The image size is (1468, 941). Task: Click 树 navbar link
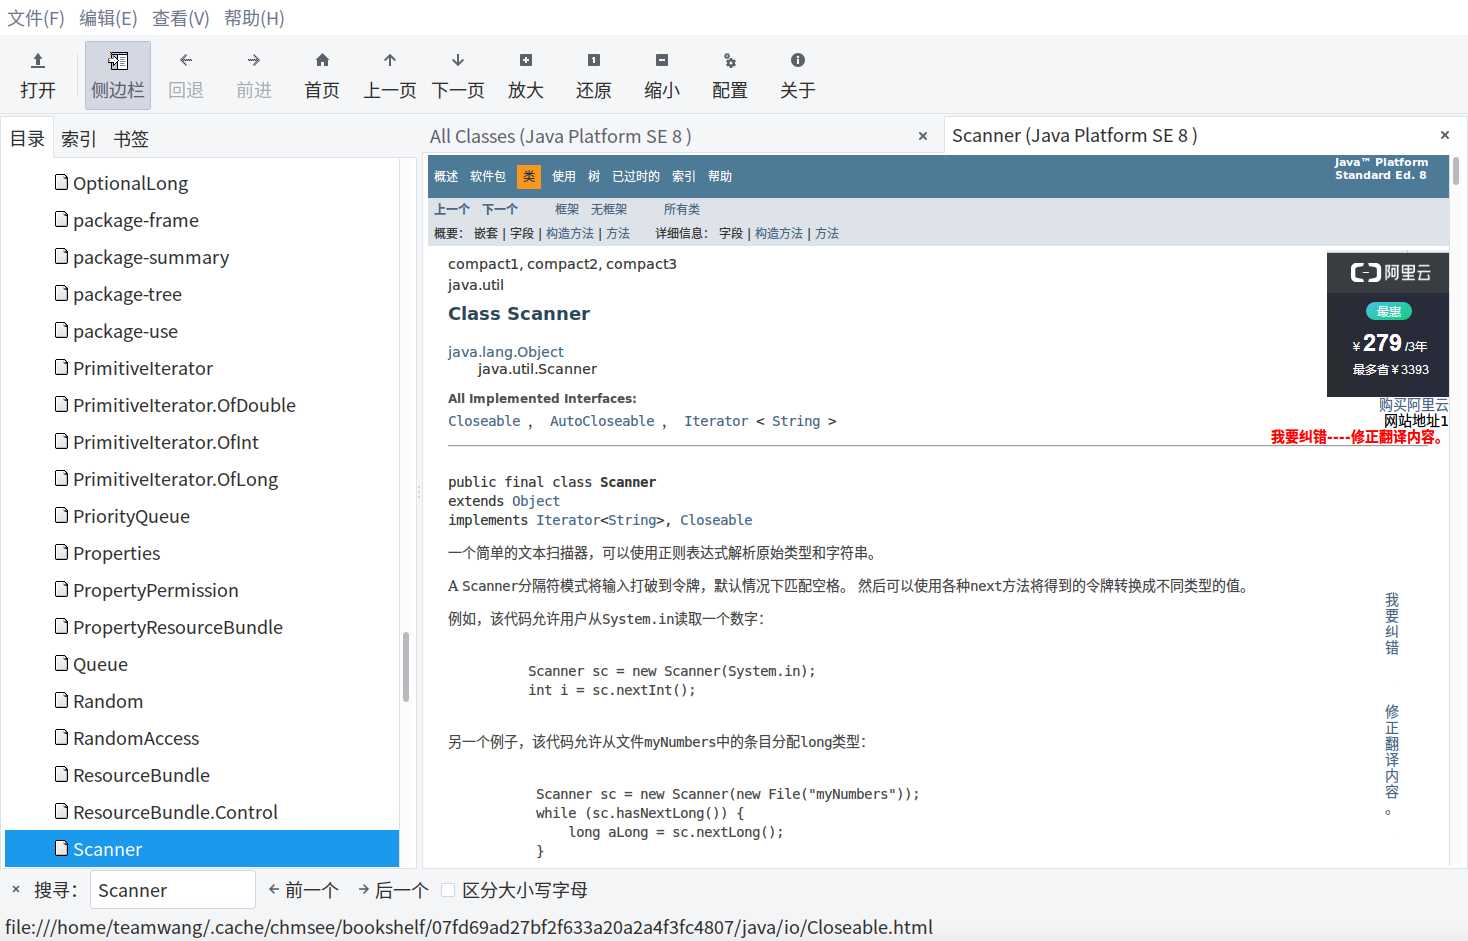pos(594,176)
